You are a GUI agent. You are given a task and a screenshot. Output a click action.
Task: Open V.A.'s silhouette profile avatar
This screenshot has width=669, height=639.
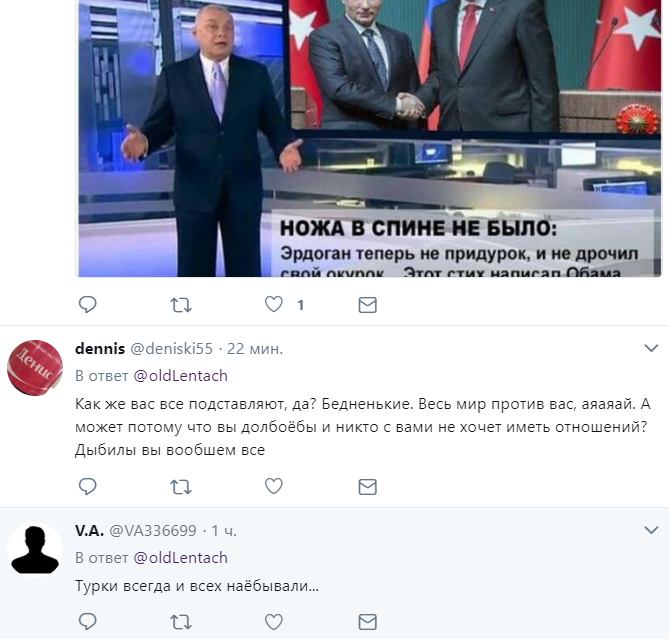(x=35, y=549)
